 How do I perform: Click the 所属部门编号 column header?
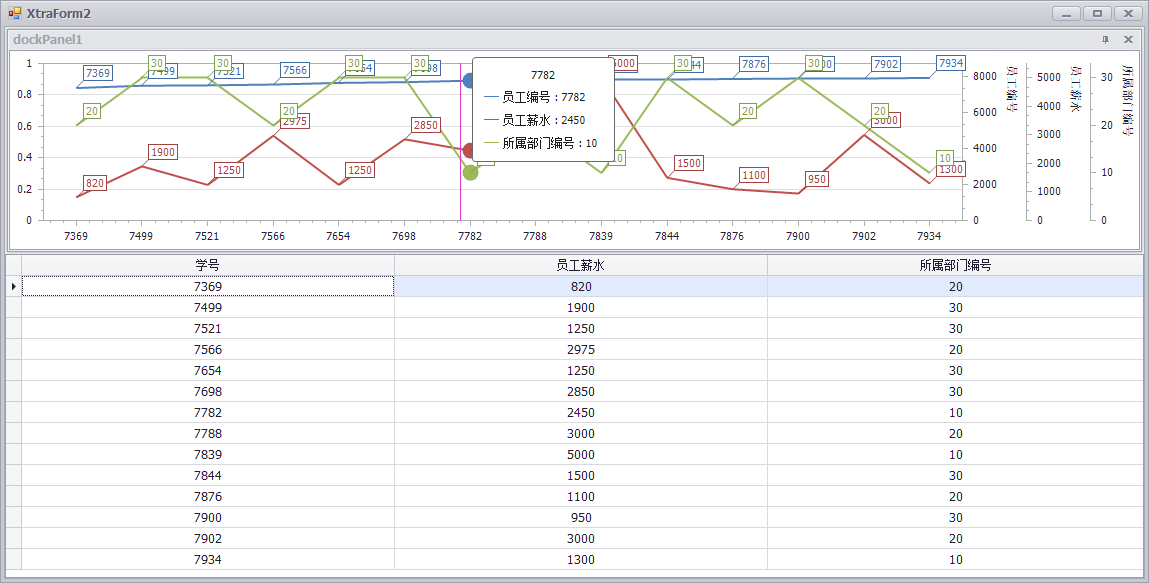[956, 265]
